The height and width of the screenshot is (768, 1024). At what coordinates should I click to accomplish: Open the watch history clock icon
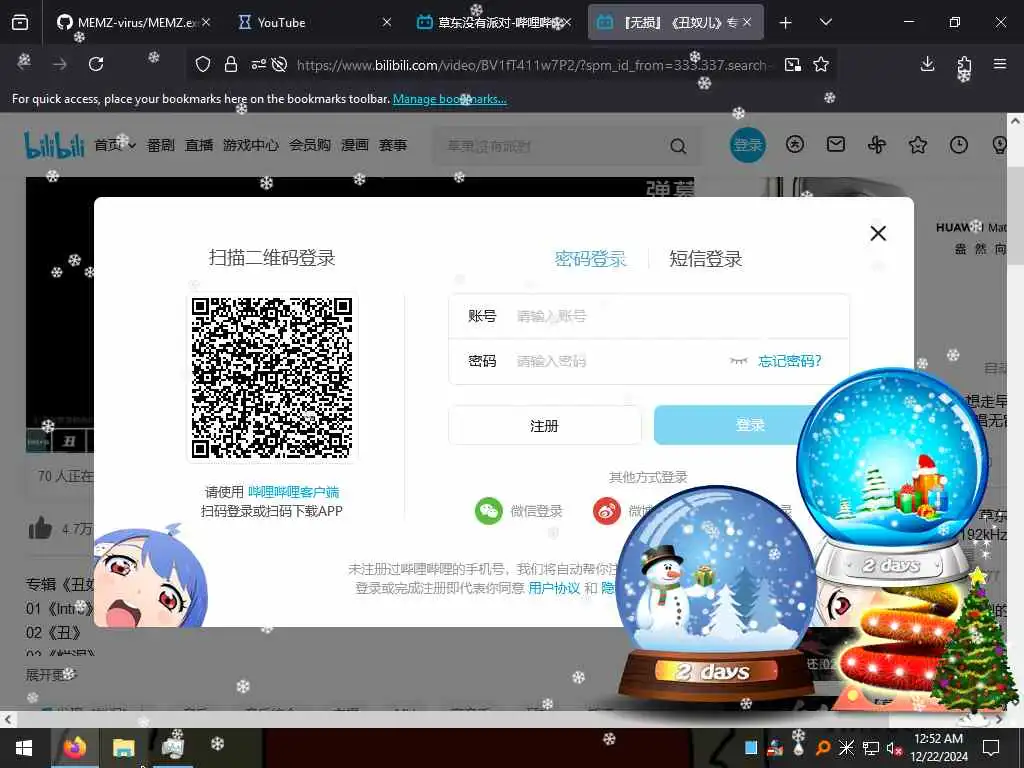pyautogui.click(x=959, y=144)
